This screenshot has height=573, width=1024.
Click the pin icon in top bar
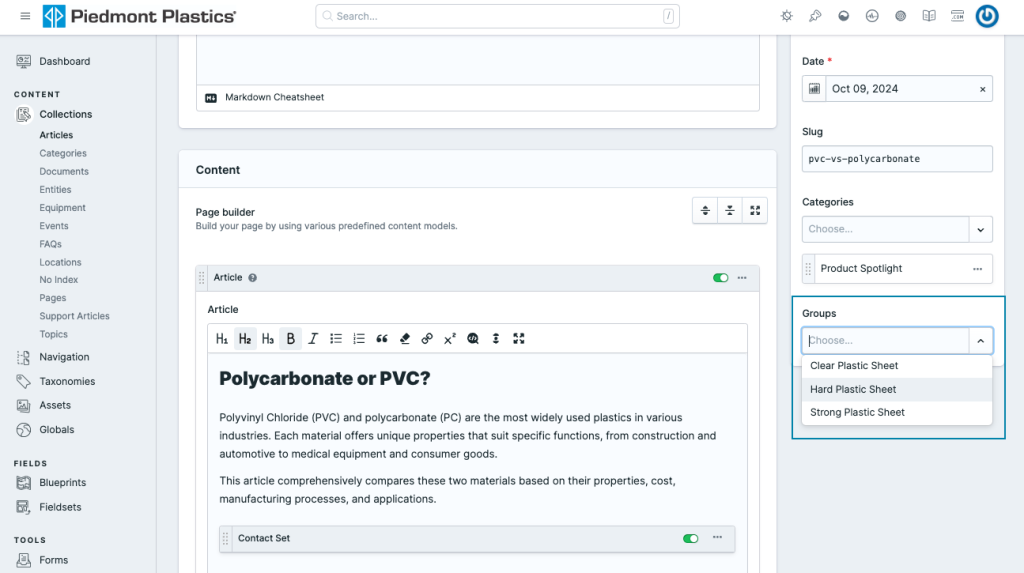pyautogui.click(x=815, y=16)
